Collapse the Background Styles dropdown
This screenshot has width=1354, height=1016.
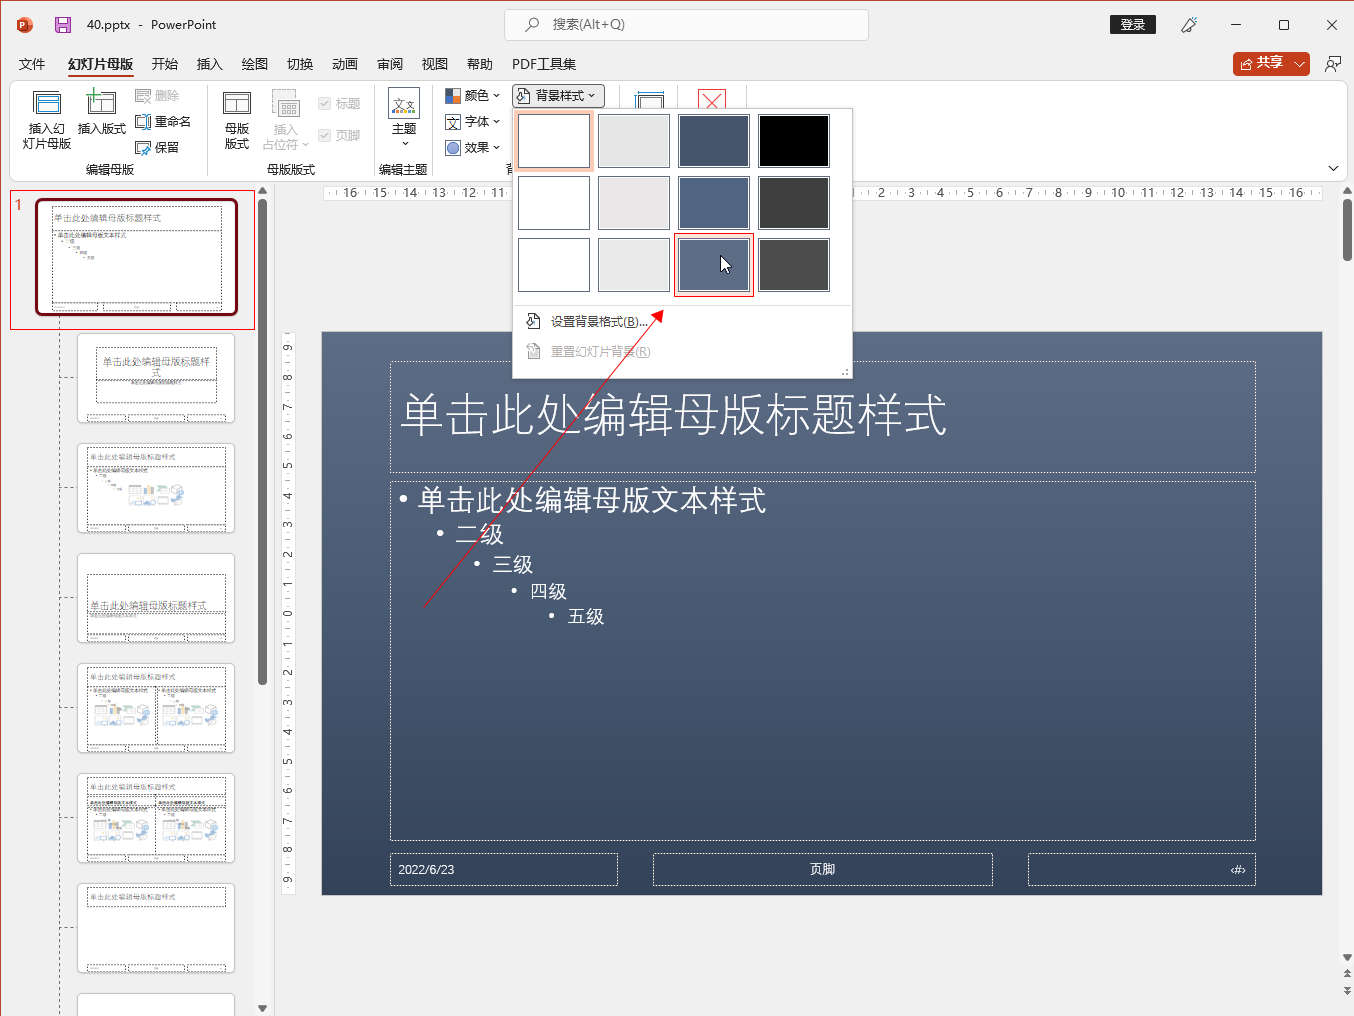tap(558, 96)
